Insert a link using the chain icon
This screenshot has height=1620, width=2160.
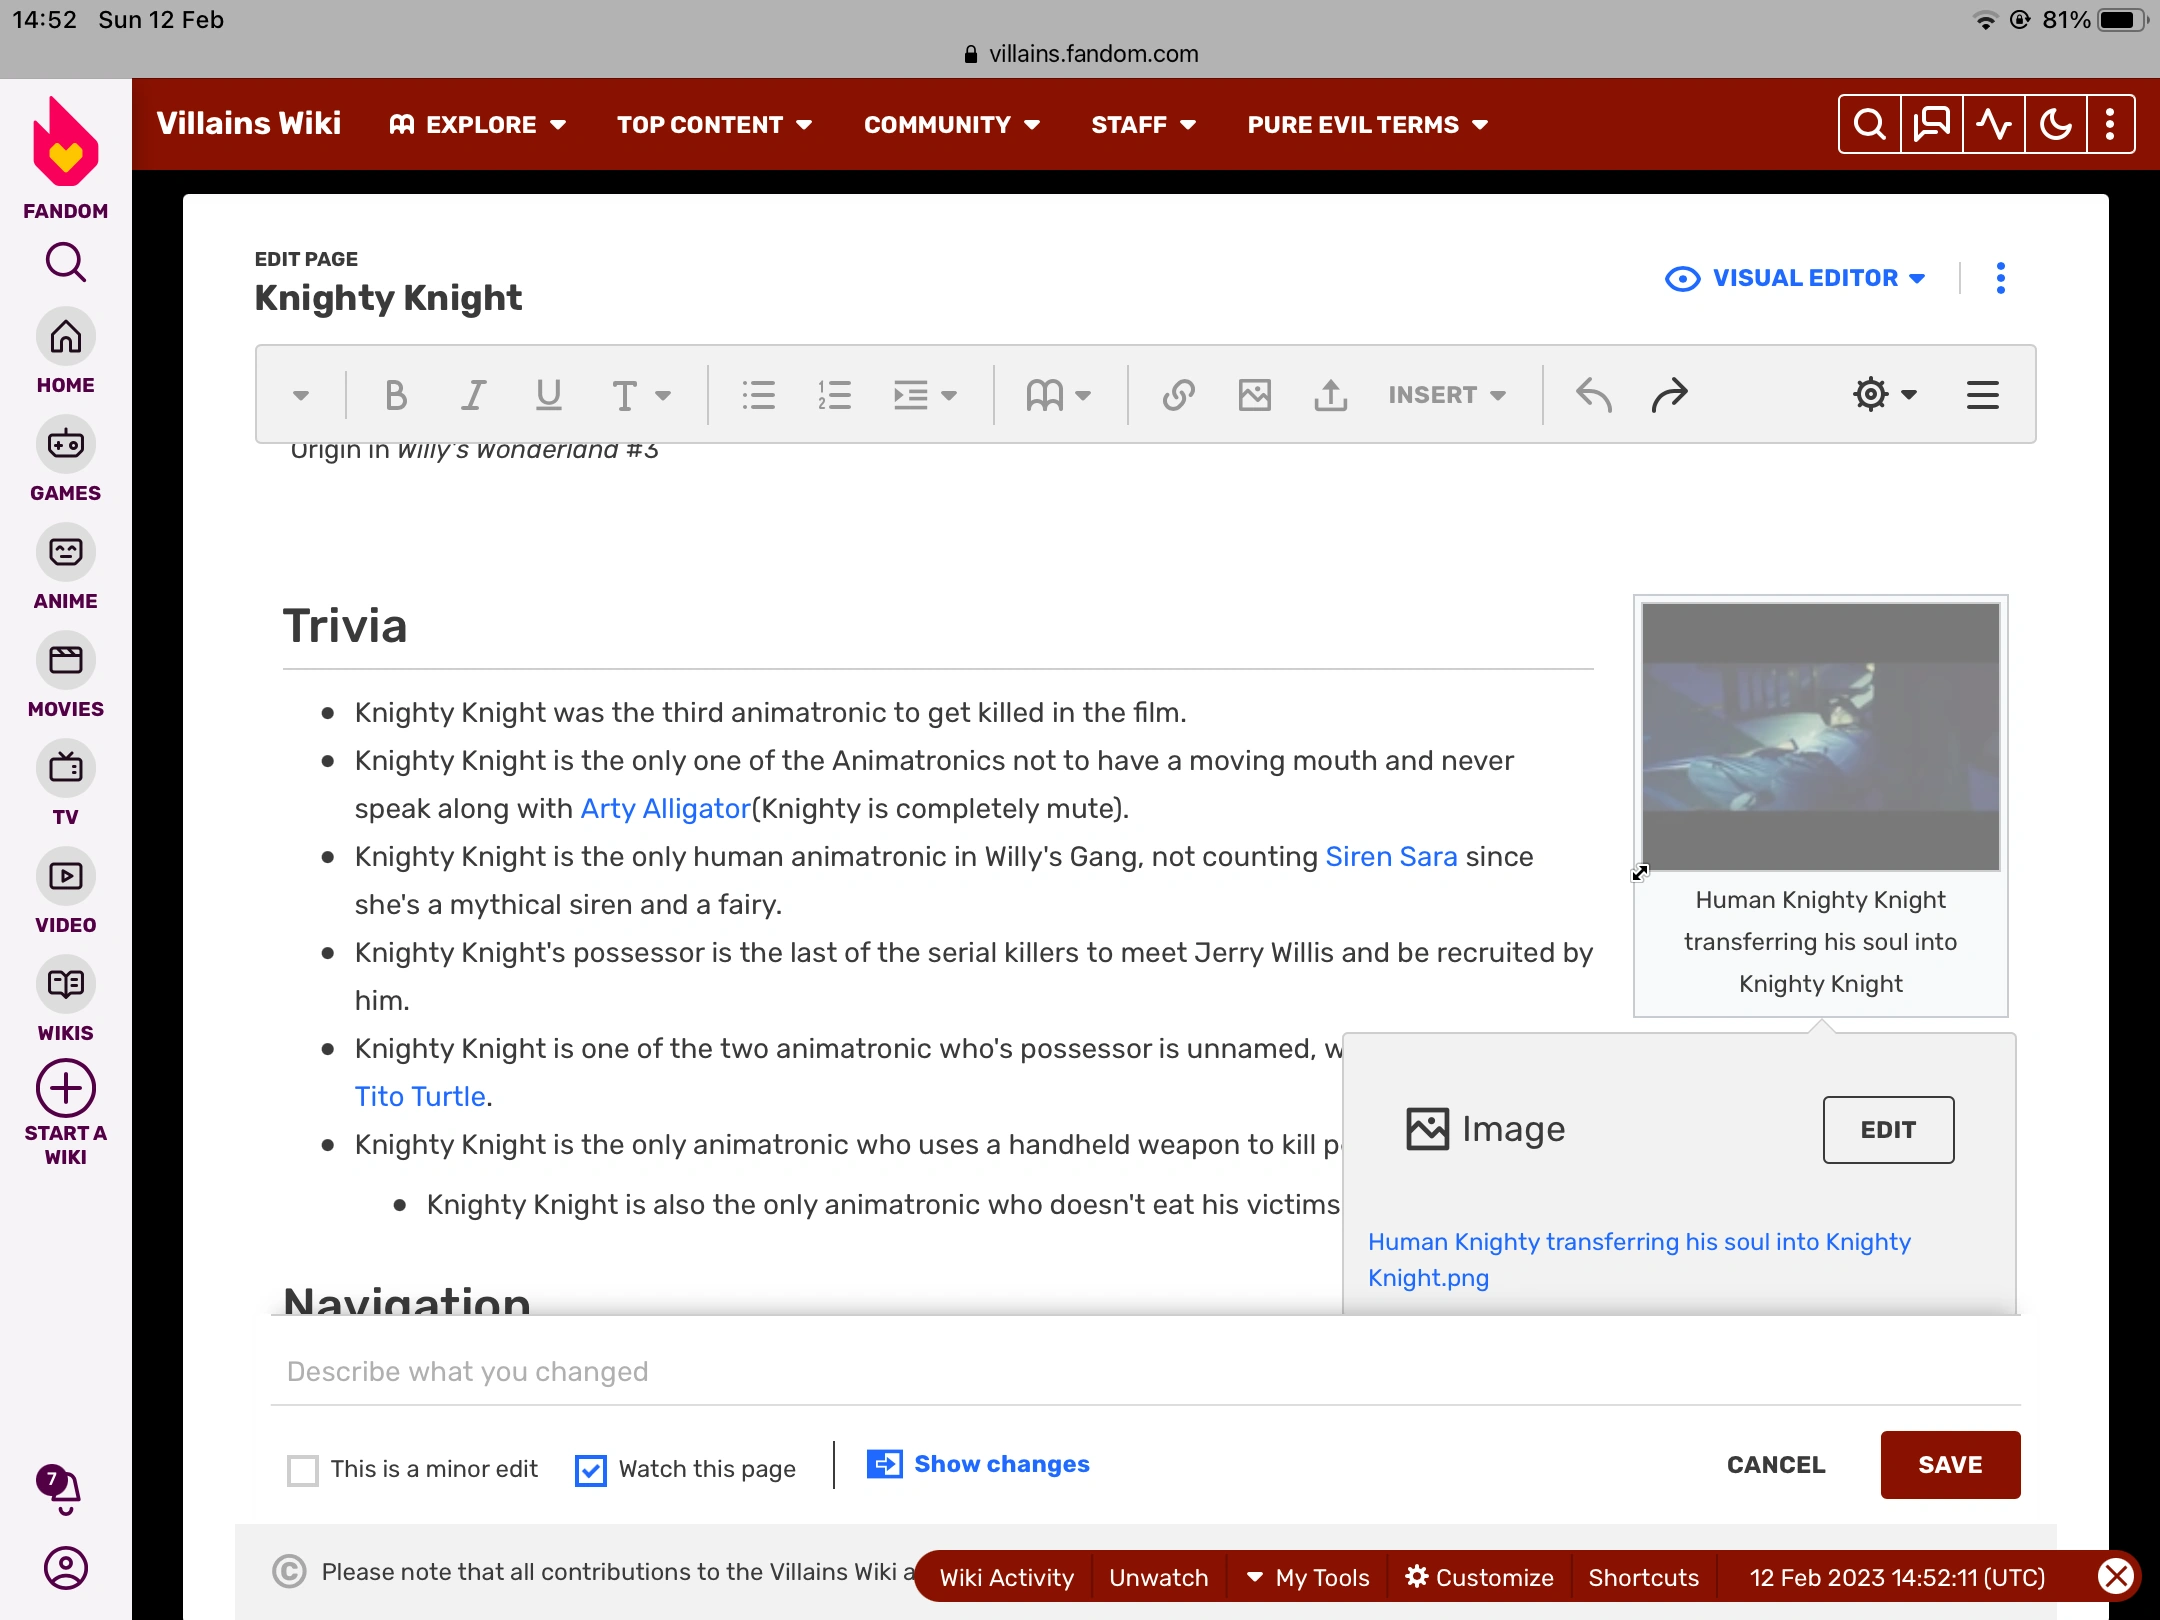[1178, 395]
